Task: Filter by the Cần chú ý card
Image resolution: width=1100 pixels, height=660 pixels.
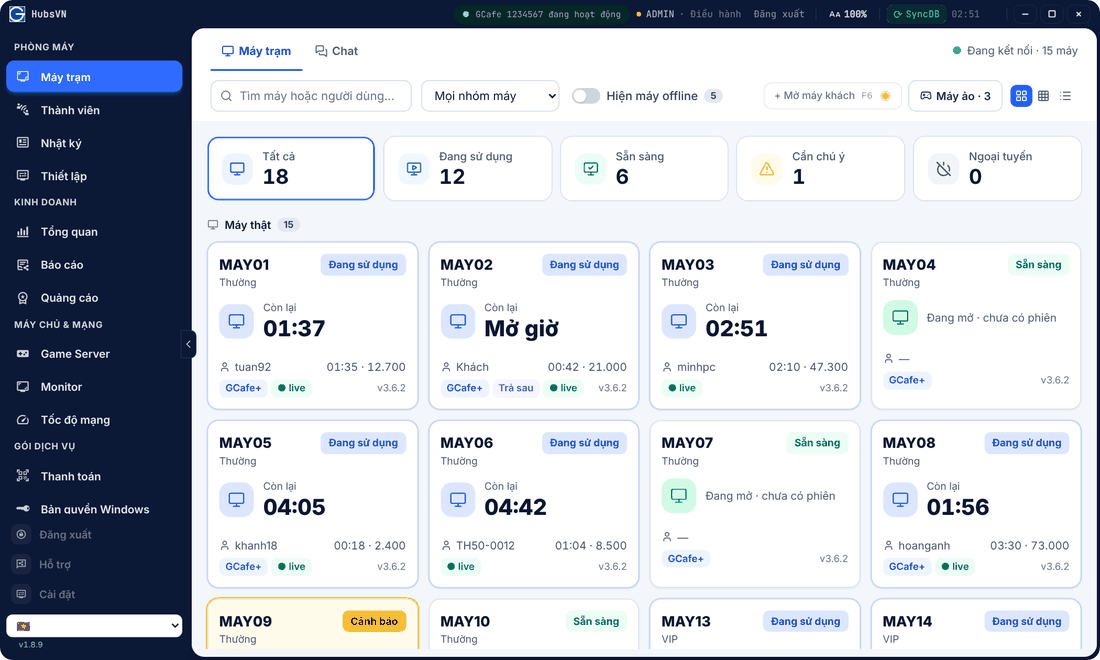Action: tap(820, 168)
